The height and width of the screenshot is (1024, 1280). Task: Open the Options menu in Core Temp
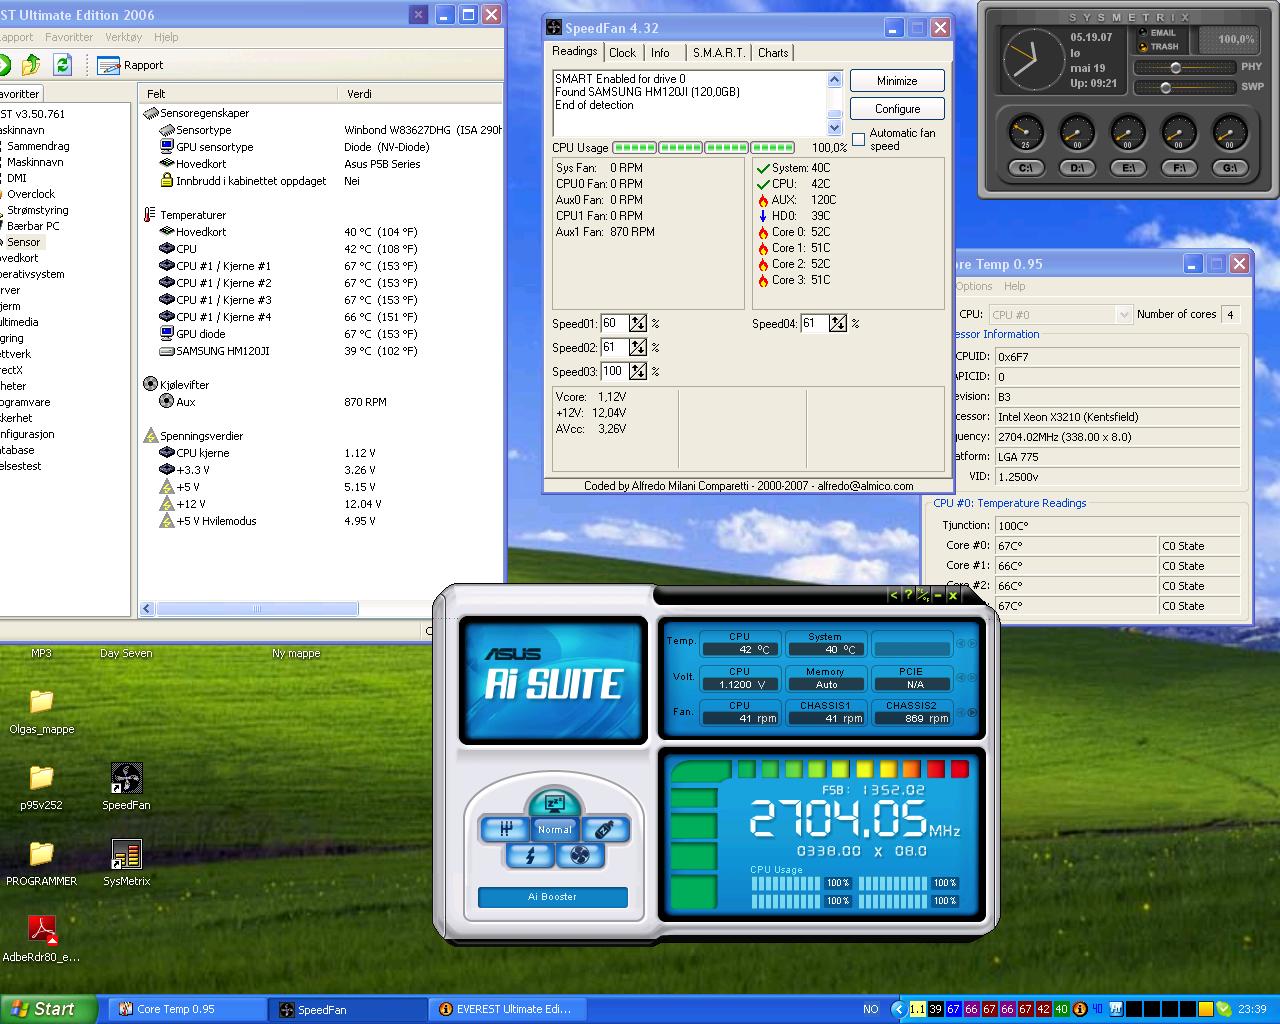point(974,286)
